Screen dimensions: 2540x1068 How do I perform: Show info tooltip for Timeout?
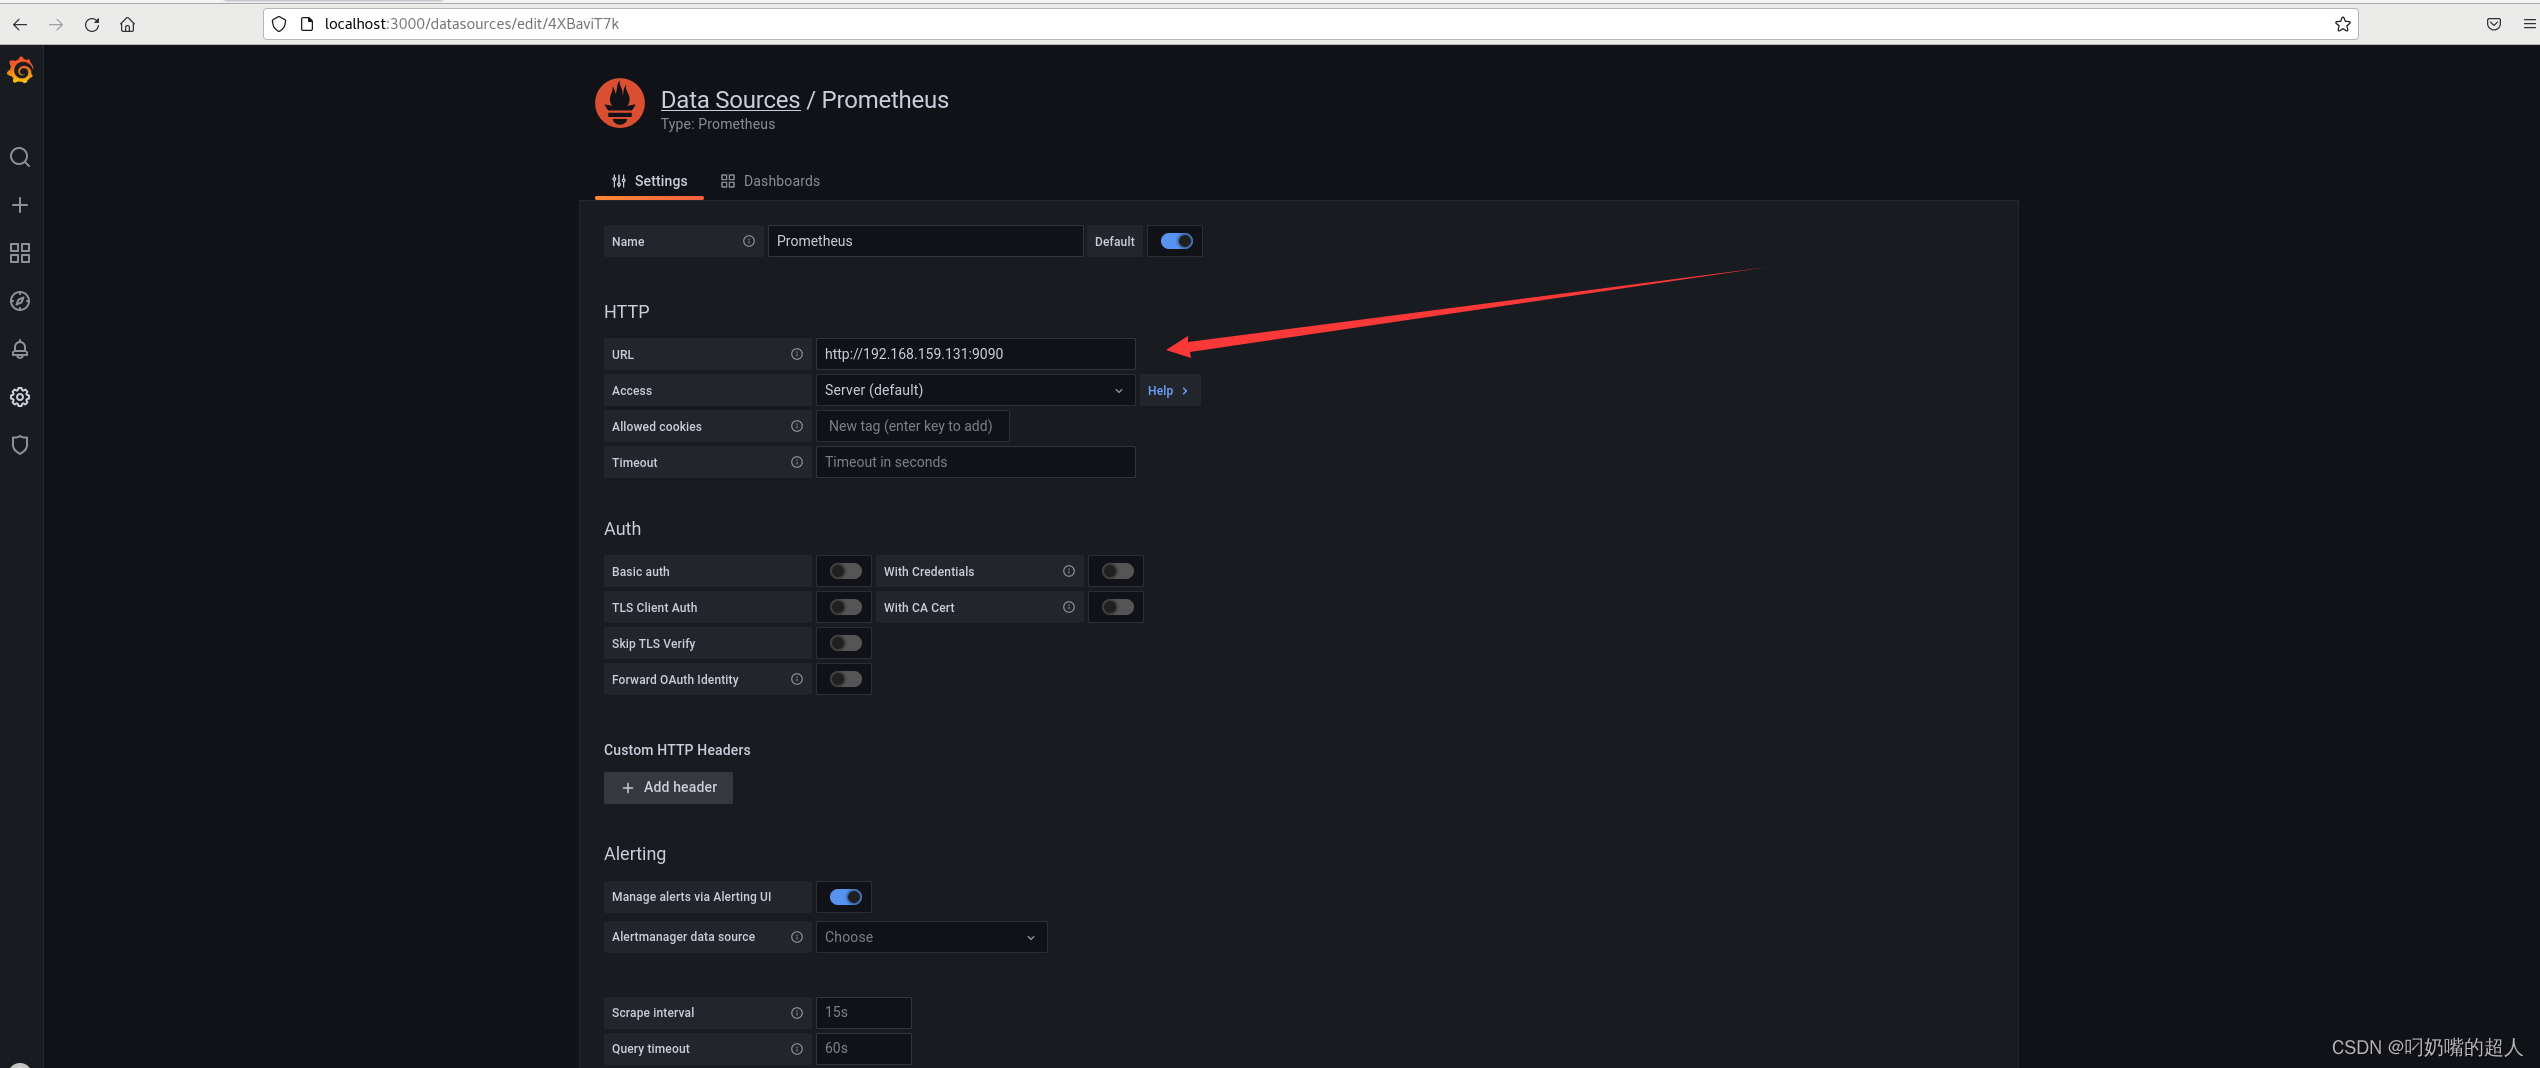[797, 462]
